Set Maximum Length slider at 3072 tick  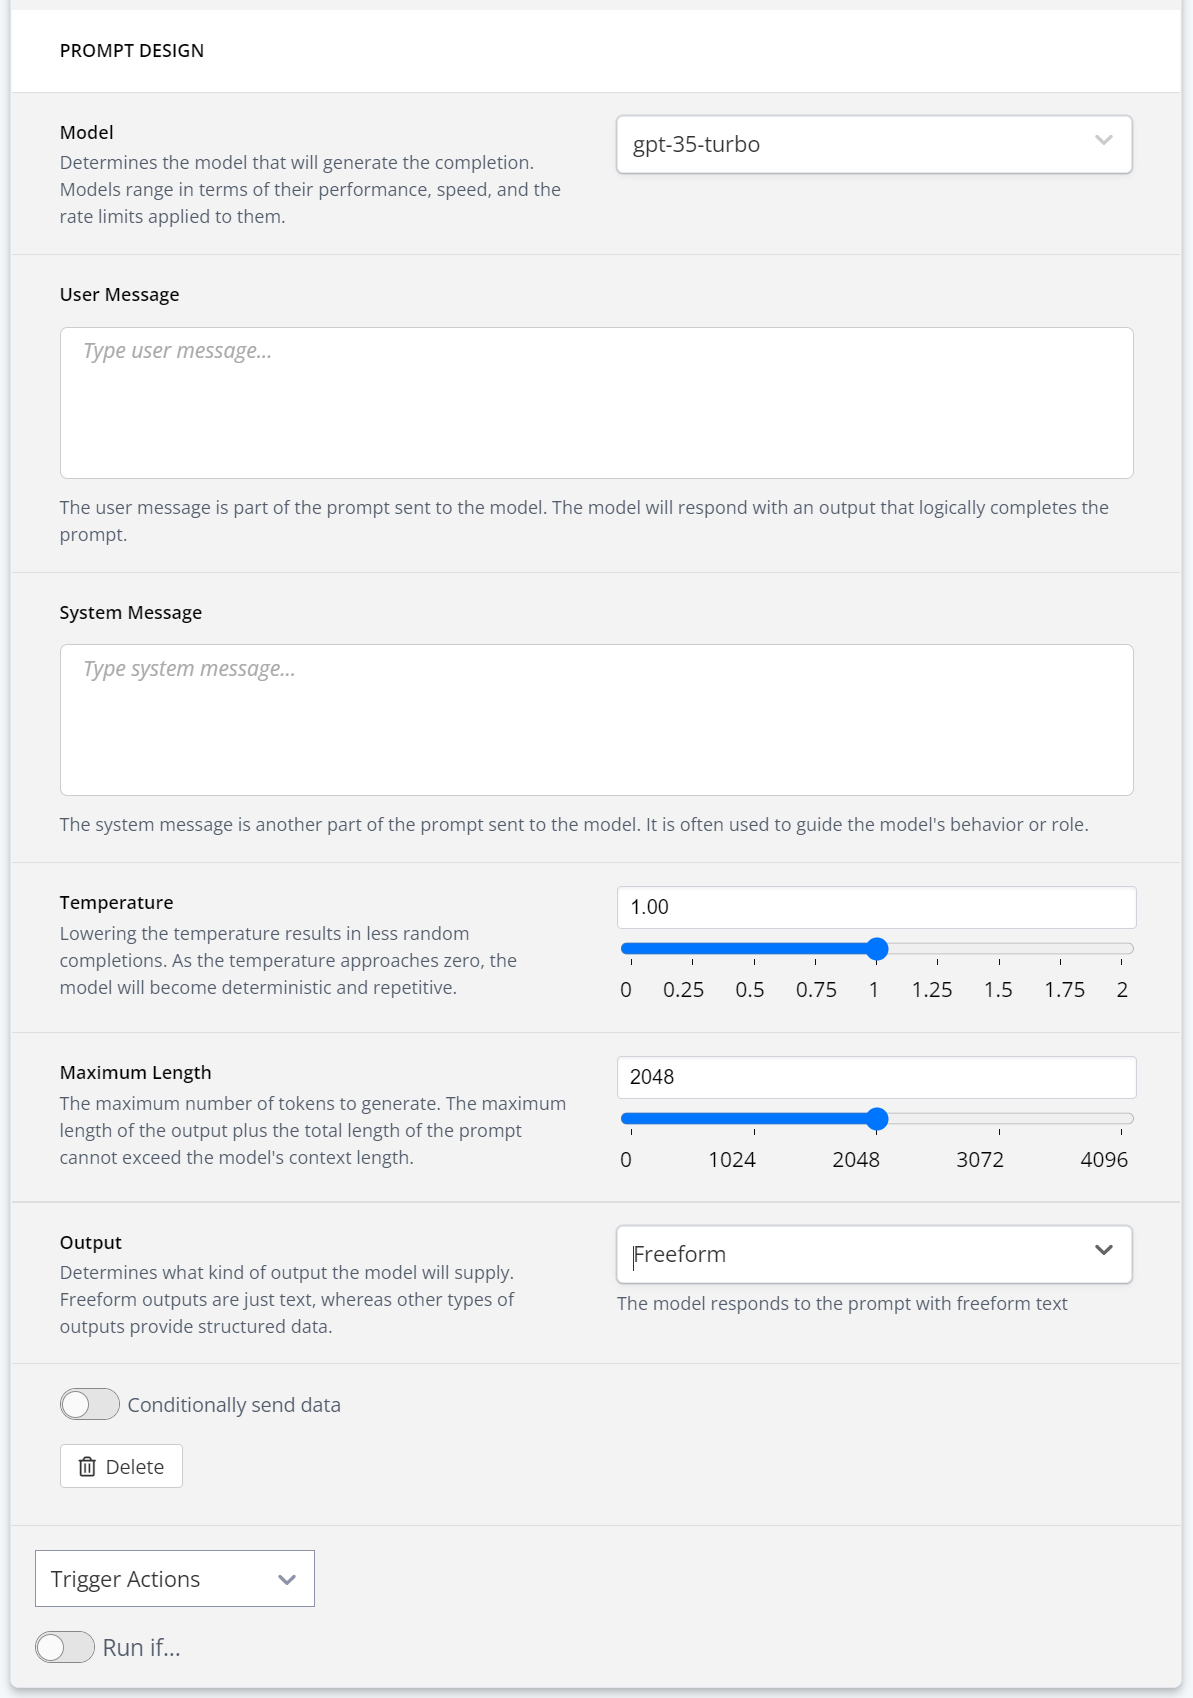pyautogui.click(x=999, y=1119)
